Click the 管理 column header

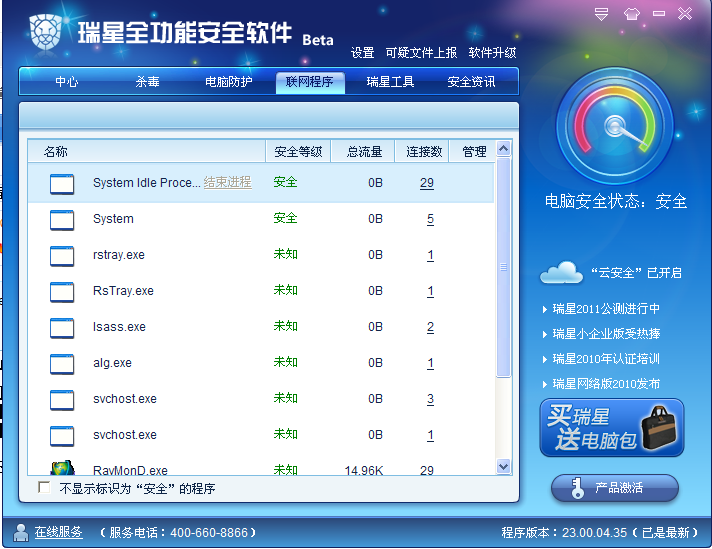coord(474,152)
